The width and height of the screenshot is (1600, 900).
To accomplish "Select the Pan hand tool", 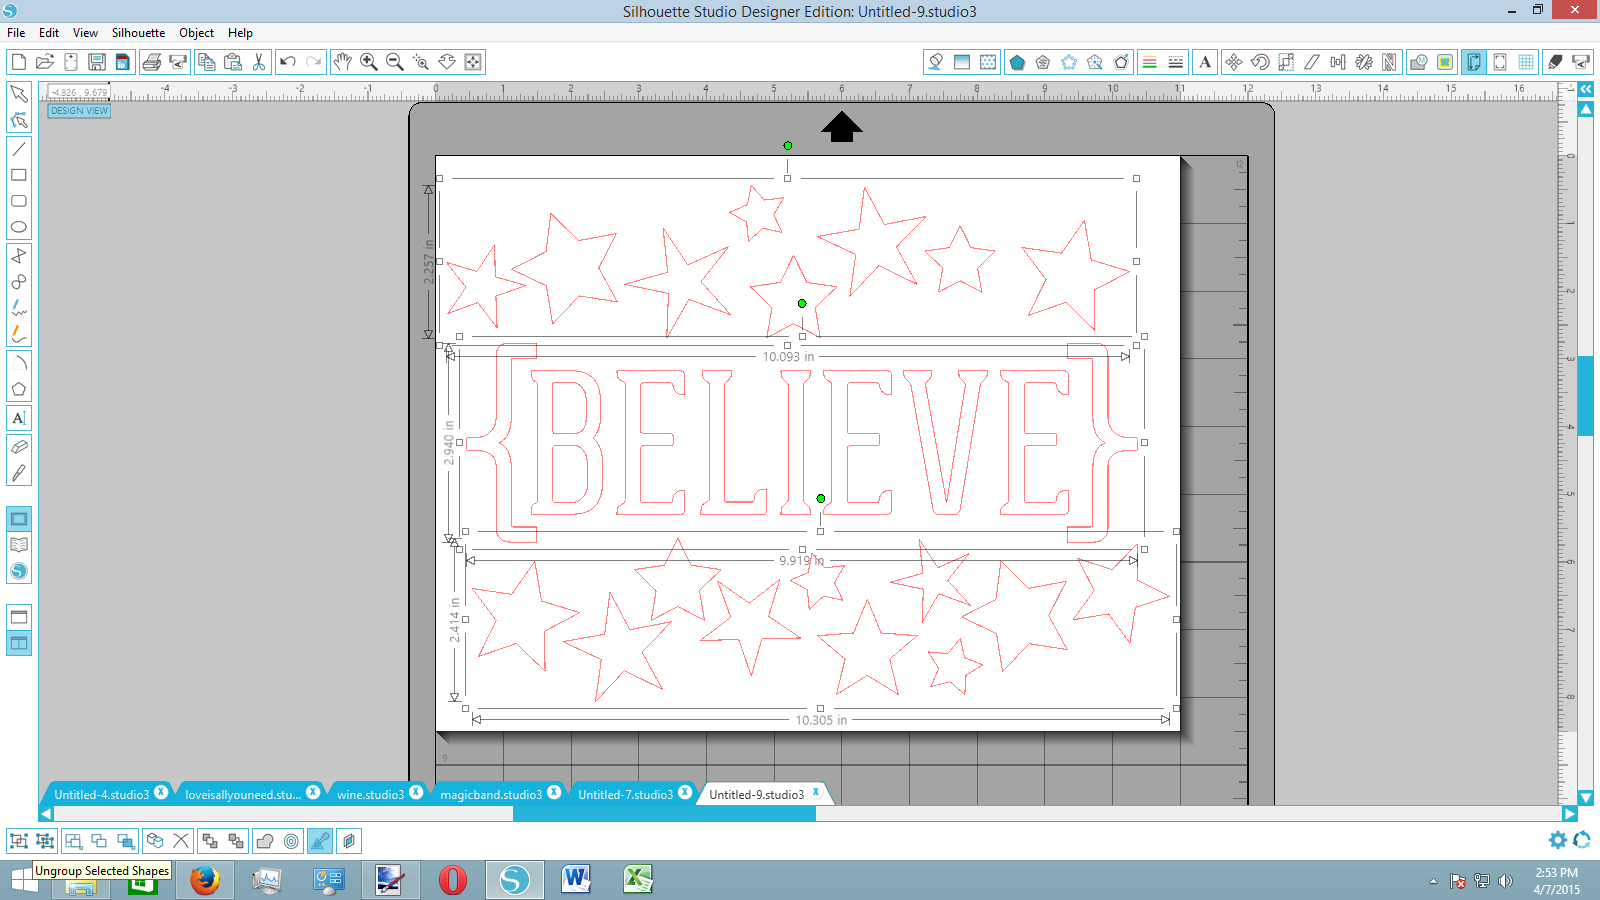I will tap(343, 62).
